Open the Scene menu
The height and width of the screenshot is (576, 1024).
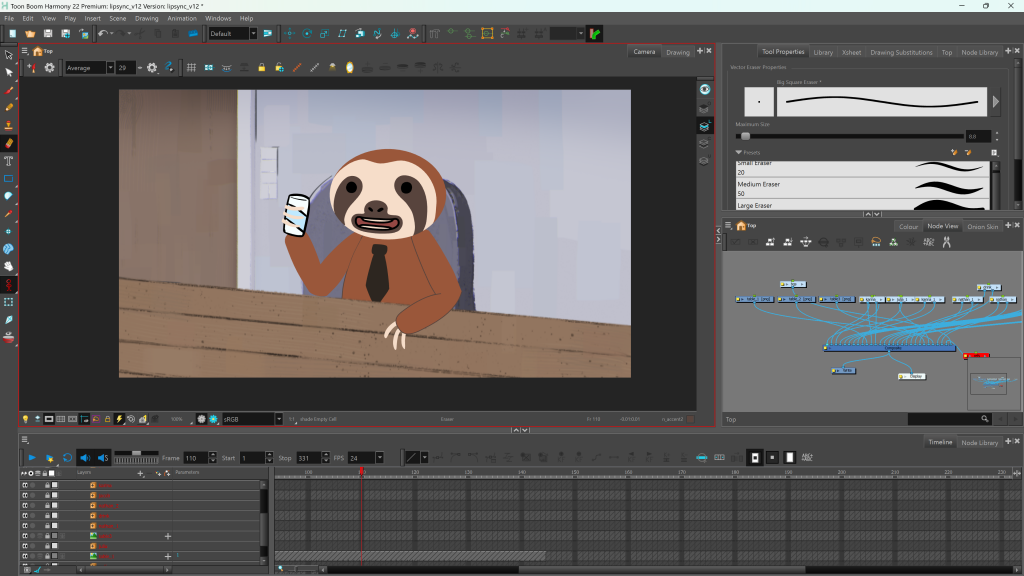(118, 18)
